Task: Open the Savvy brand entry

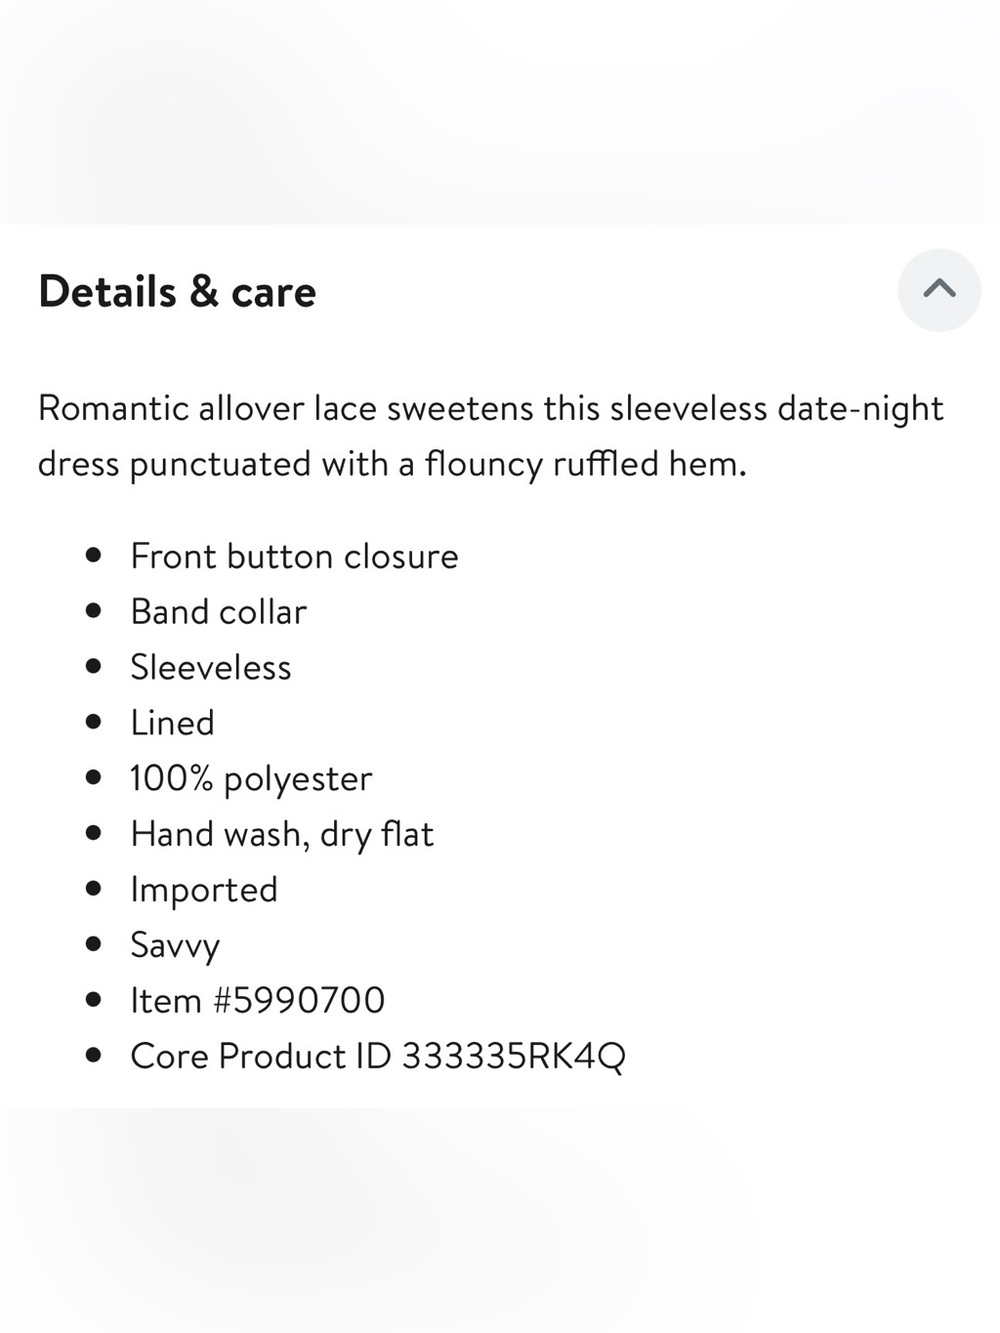Action: pos(175,945)
